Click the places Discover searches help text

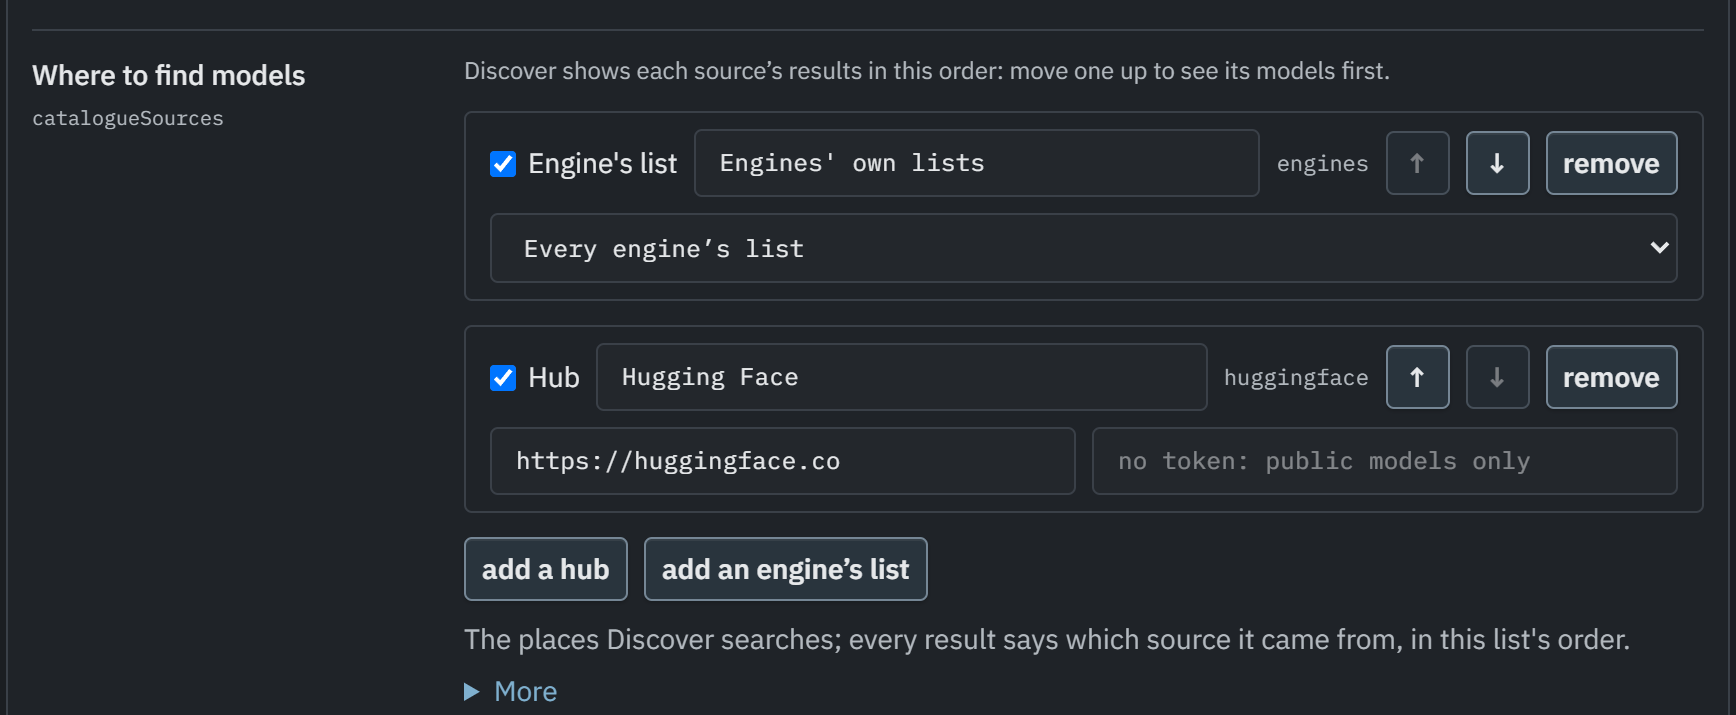(1047, 639)
